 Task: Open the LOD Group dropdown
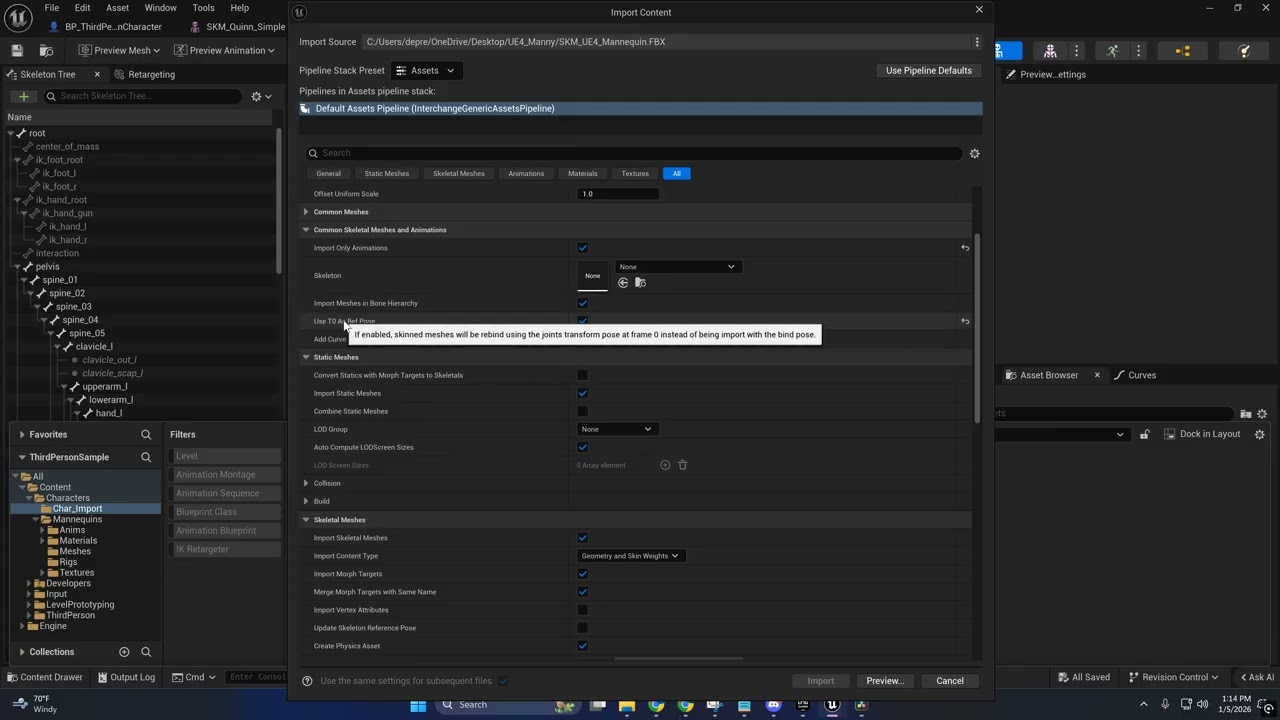point(616,429)
